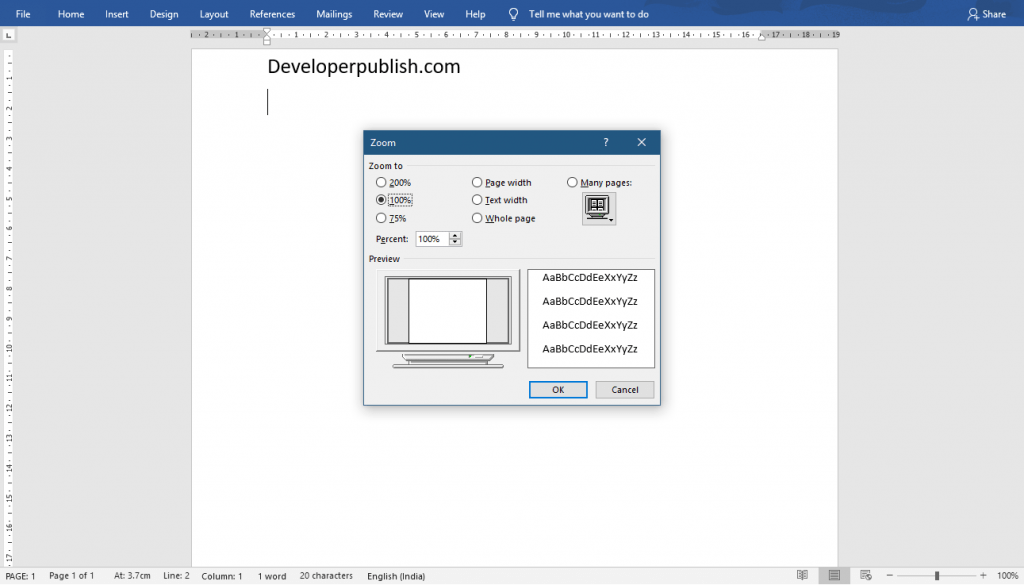Click the Zoom dialog help question mark
This screenshot has width=1024, height=585.
tap(605, 142)
